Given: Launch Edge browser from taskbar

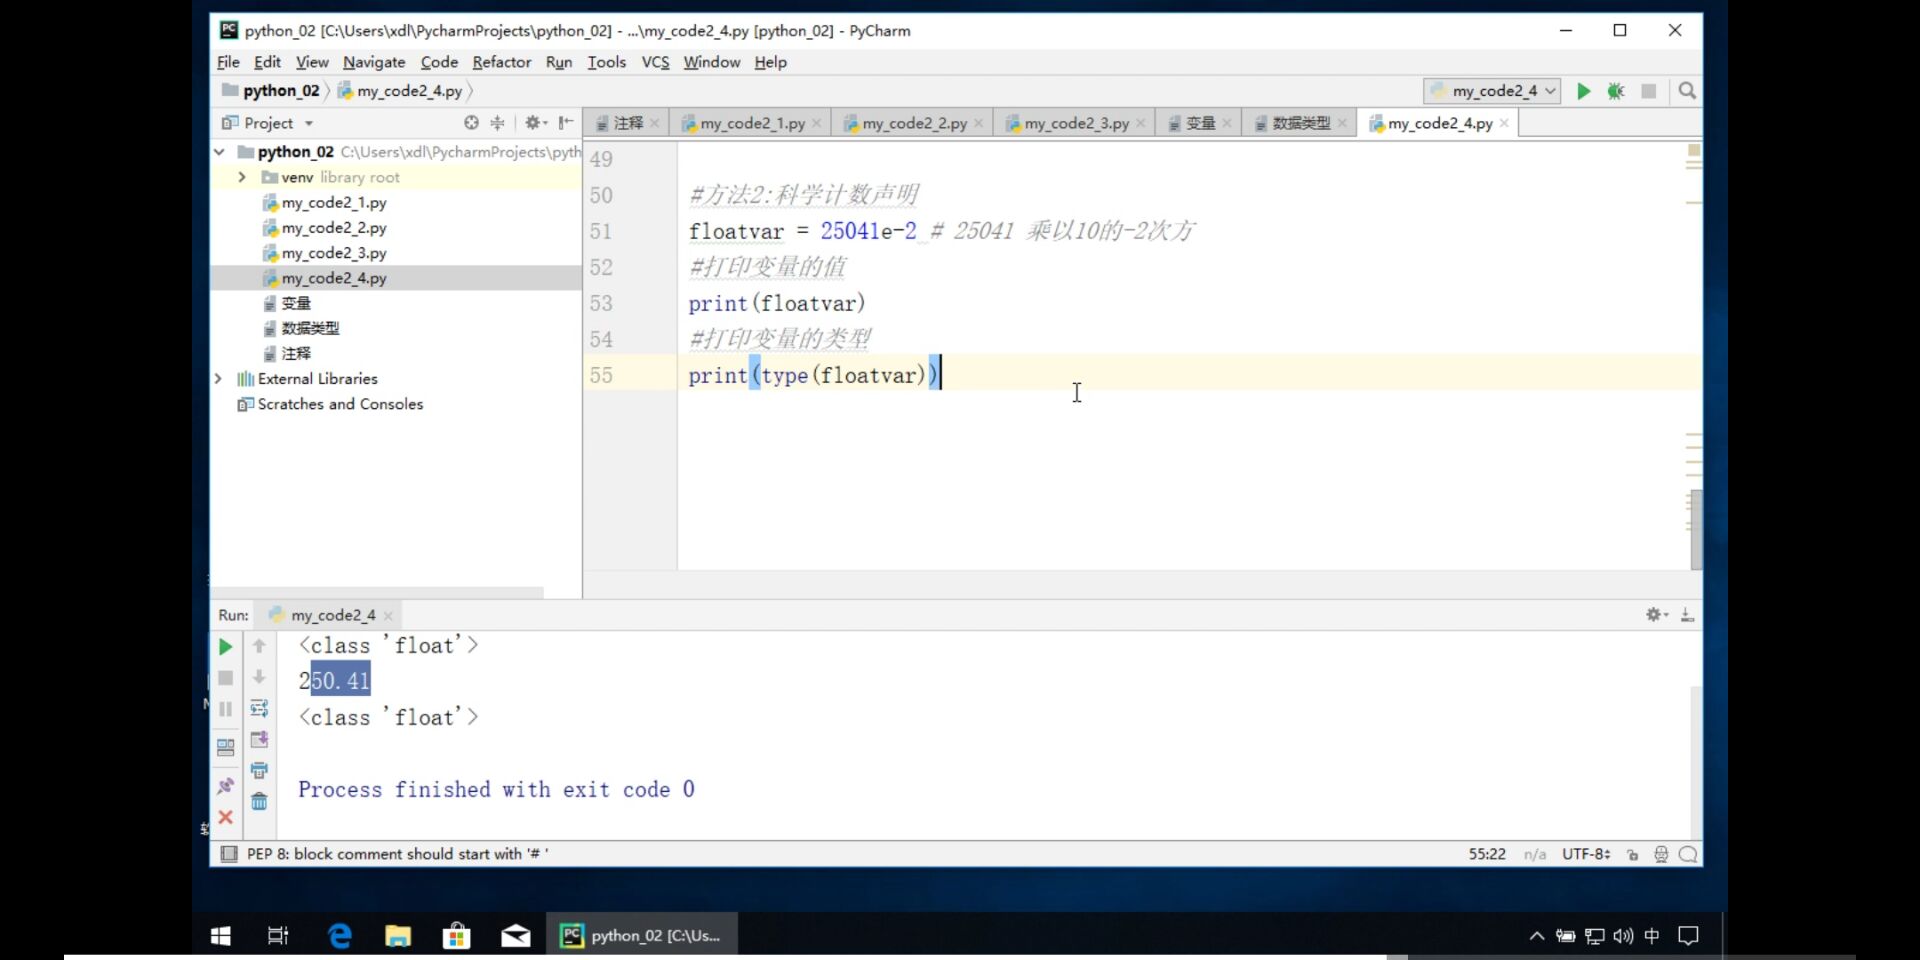Looking at the screenshot, I should (340, 936).
